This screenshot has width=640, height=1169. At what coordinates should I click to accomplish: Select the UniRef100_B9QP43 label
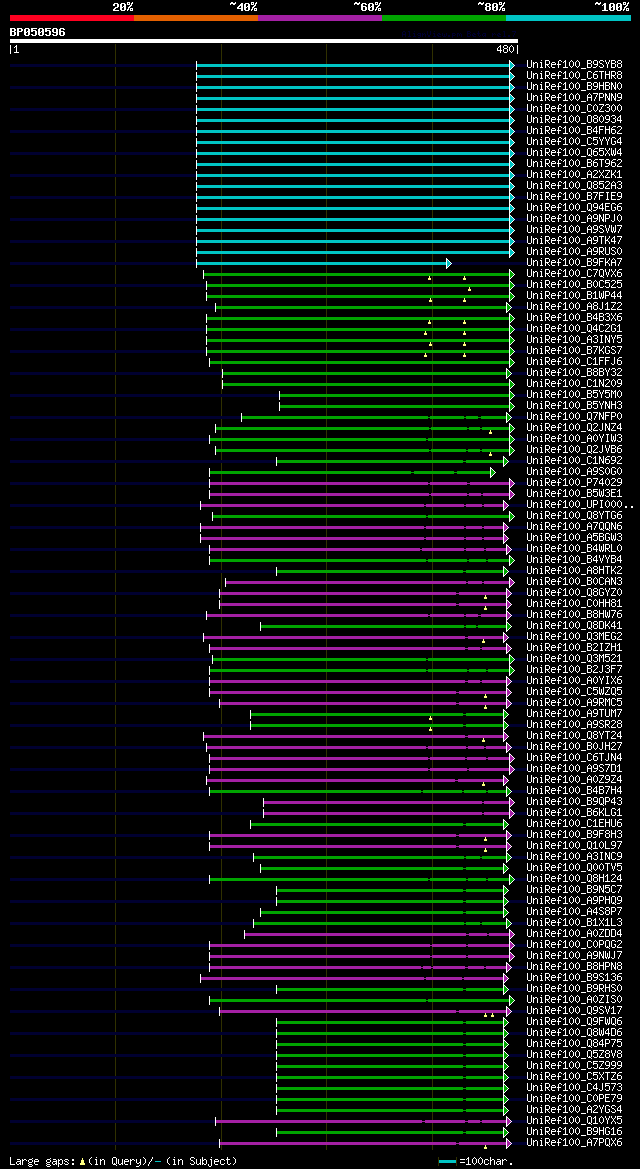tap(574, 801)
